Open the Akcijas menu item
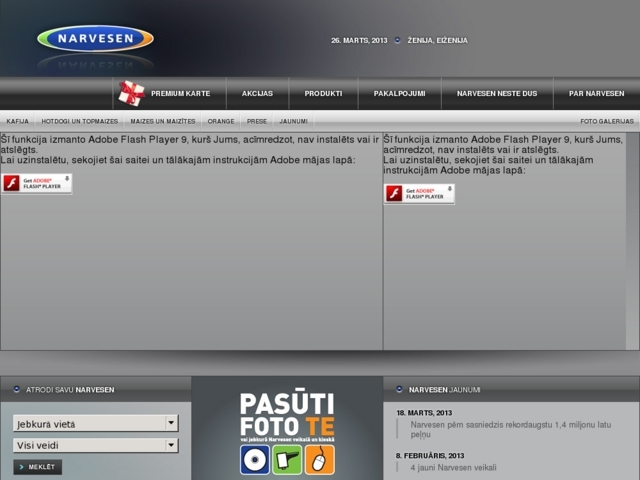Screen dimensions: 640x480 click(257, 93)
